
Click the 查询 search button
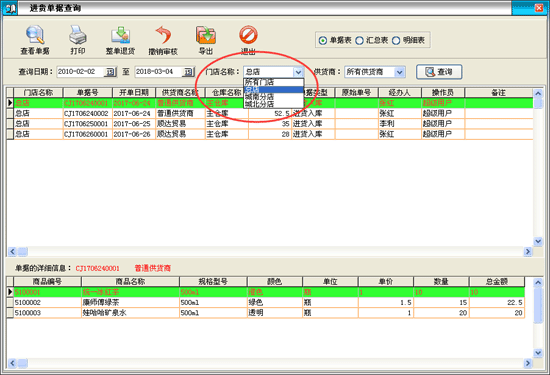pyautogui.click(x=439, y=72)
